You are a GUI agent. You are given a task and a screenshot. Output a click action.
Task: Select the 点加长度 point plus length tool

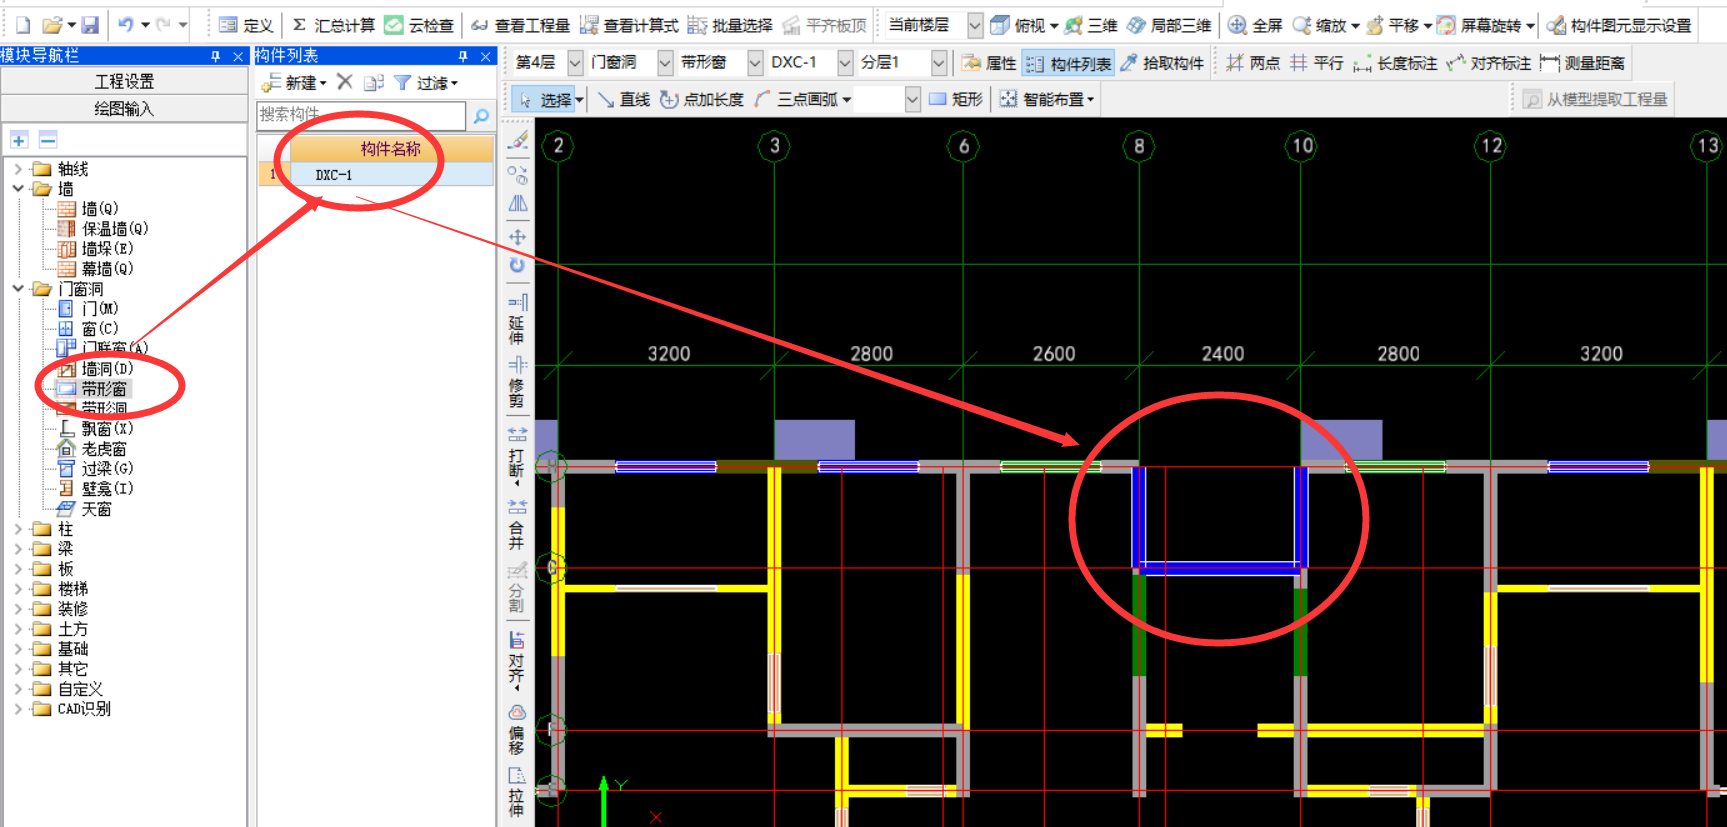702,99
